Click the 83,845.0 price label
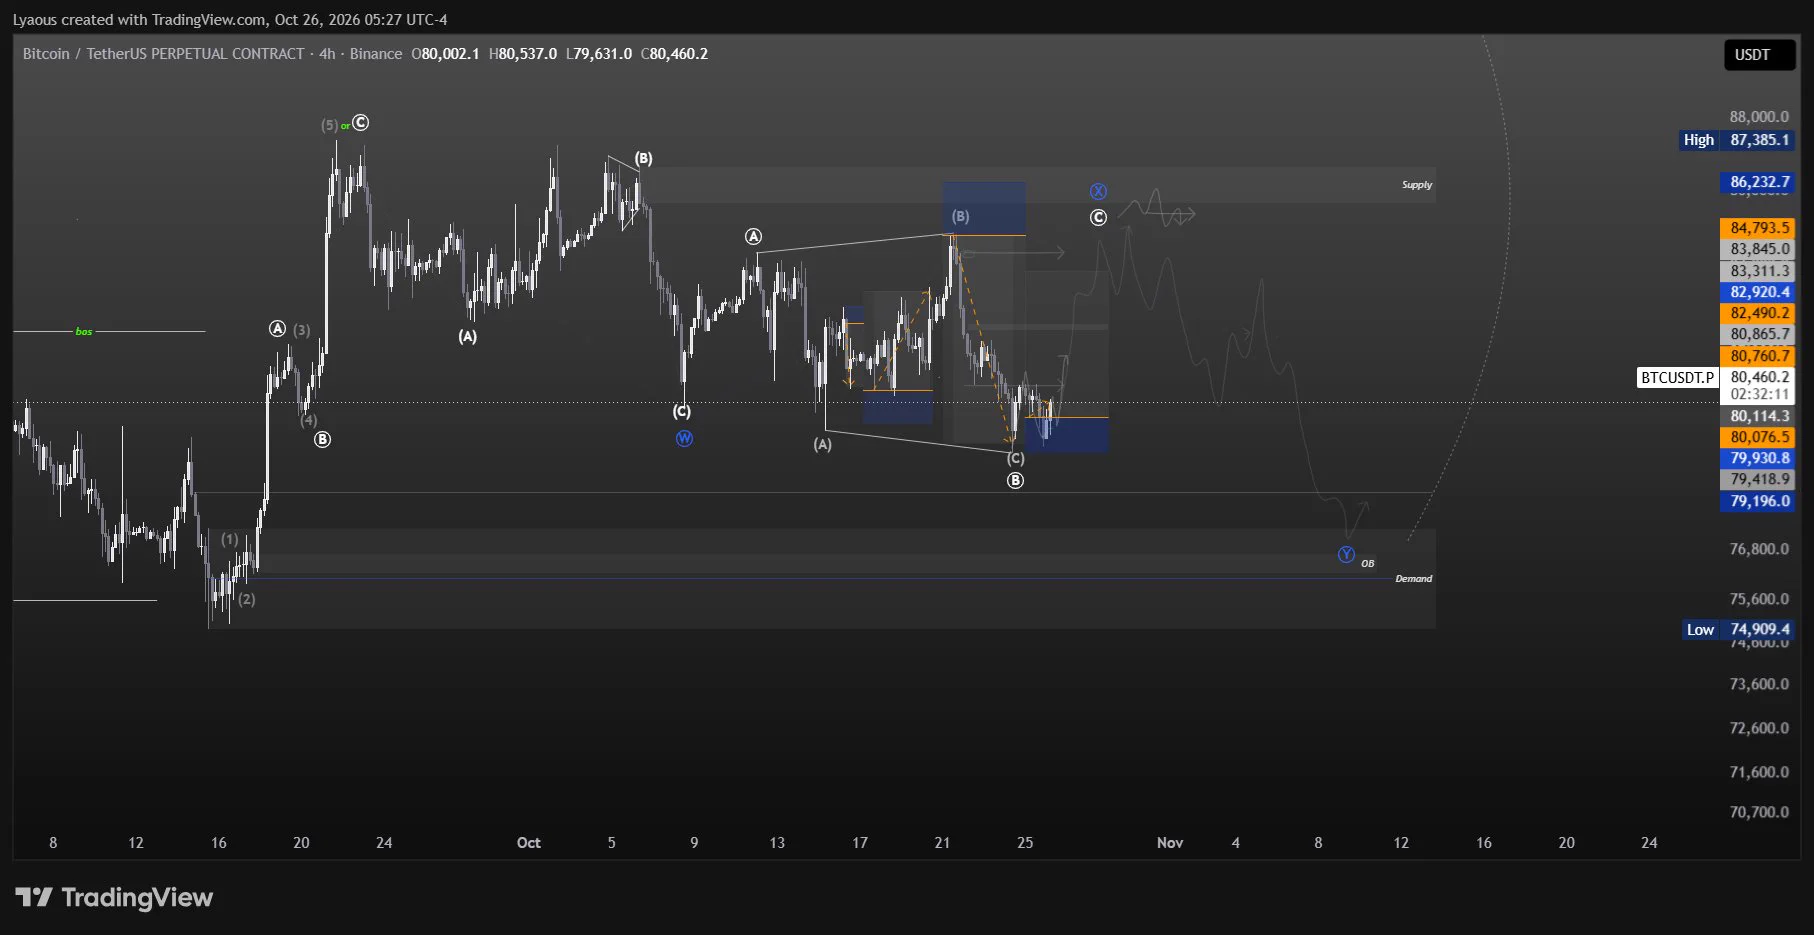 click(x=1759, y=249)
